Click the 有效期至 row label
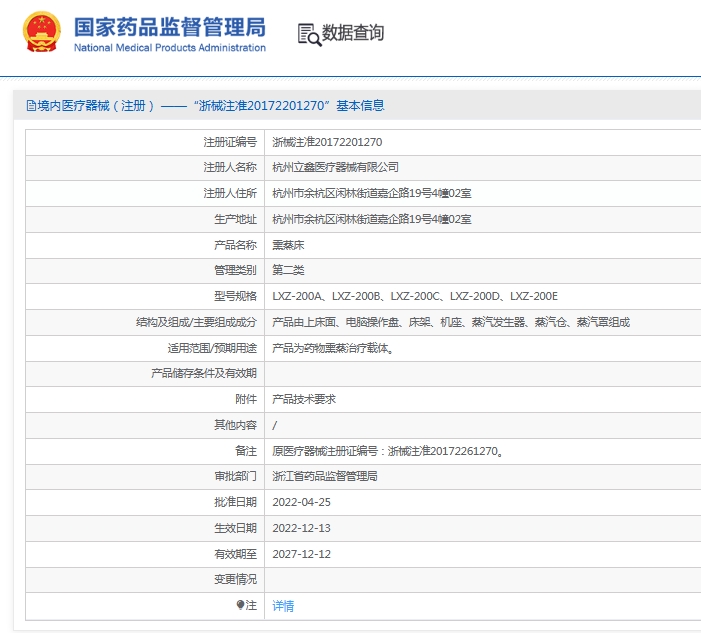 [236, 554]
